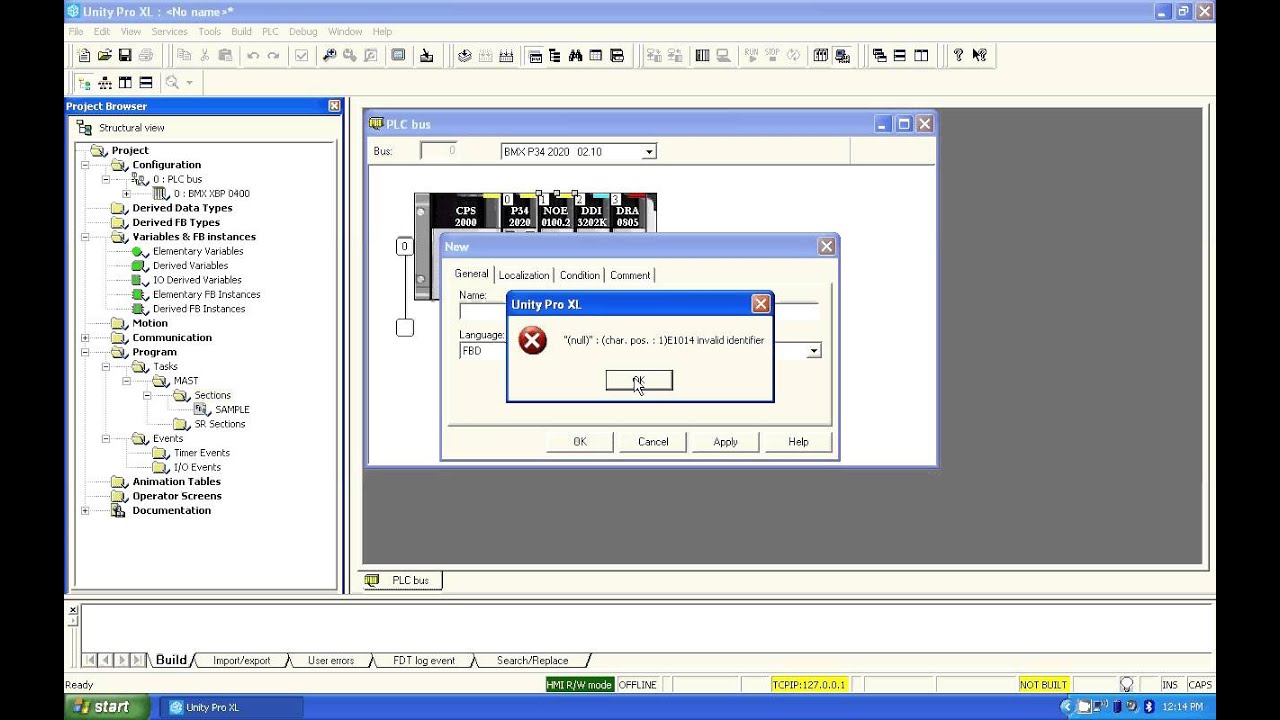
Task: Open the zoom dropdown arrow in second toolbar
Action: coord(189,83)
